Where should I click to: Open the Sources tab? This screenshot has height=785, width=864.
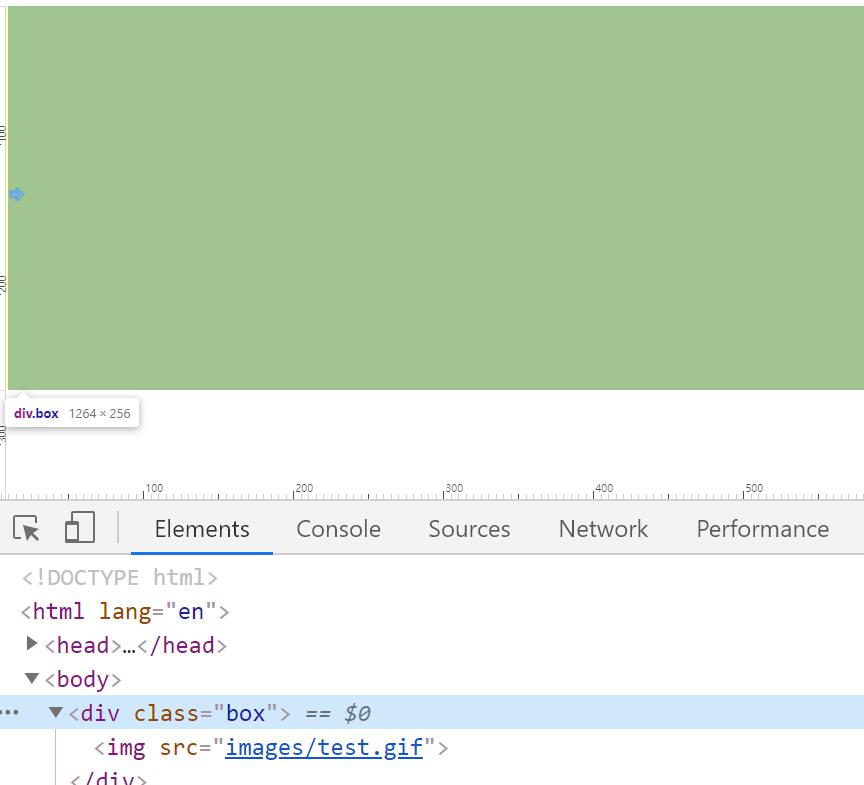click(469, 529)
